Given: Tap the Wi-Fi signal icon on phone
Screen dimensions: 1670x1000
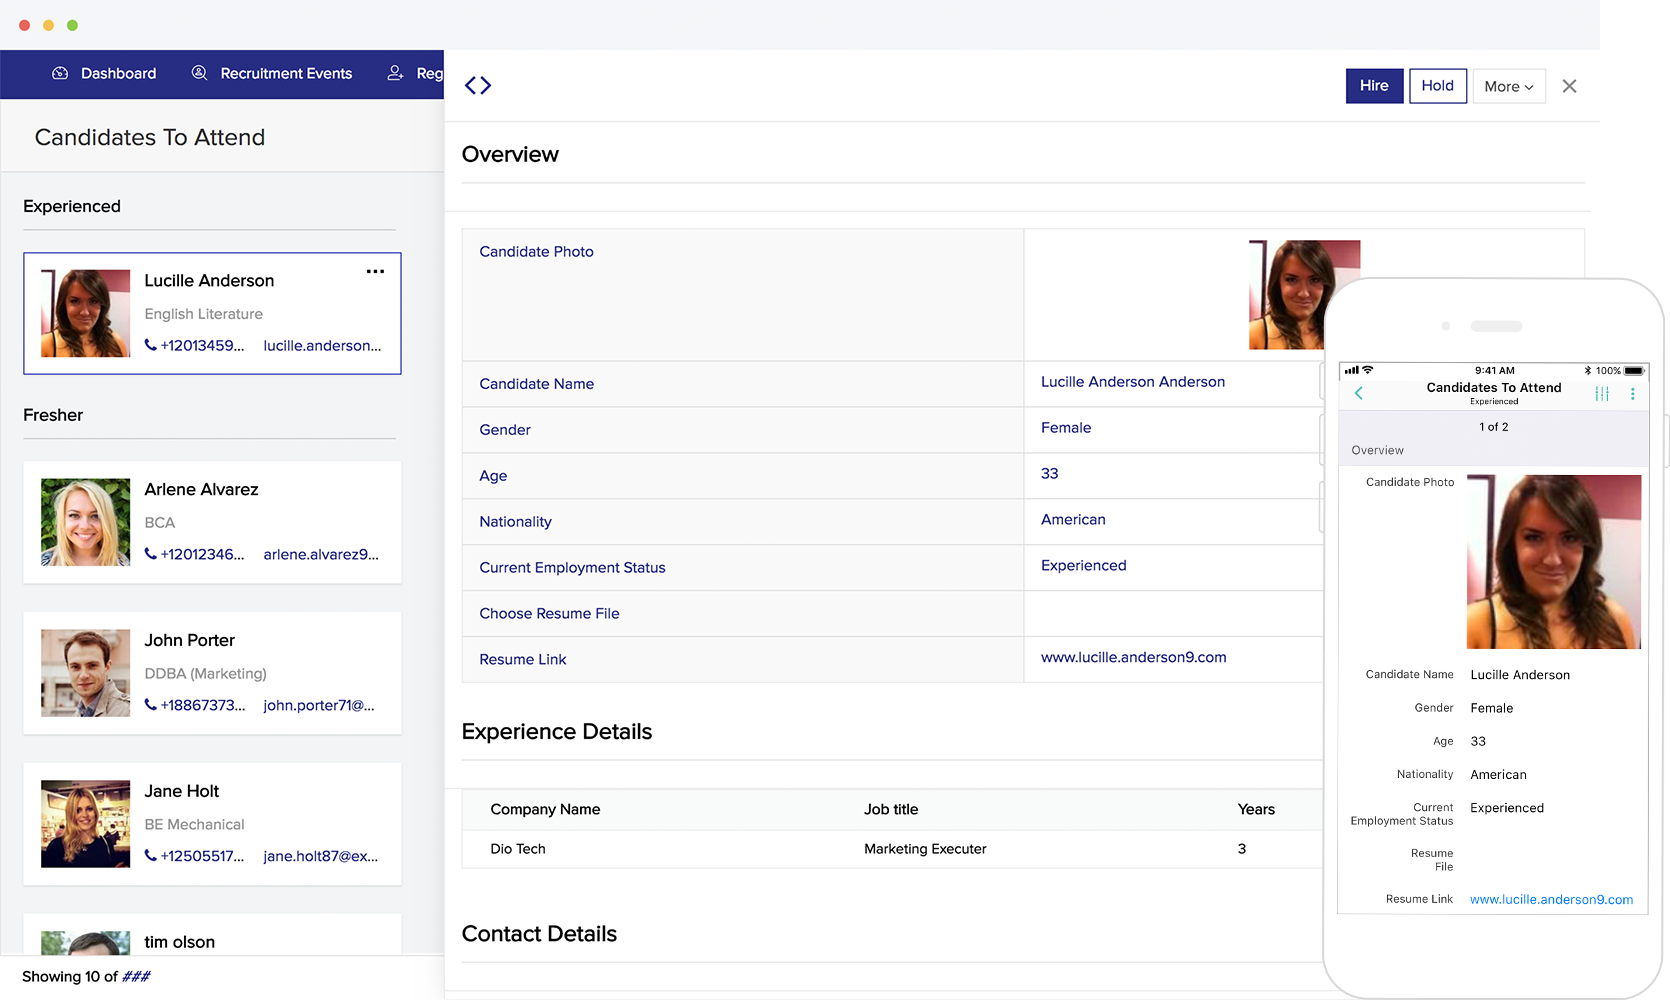Looking at the screenshot, I should pos(1368,370).
